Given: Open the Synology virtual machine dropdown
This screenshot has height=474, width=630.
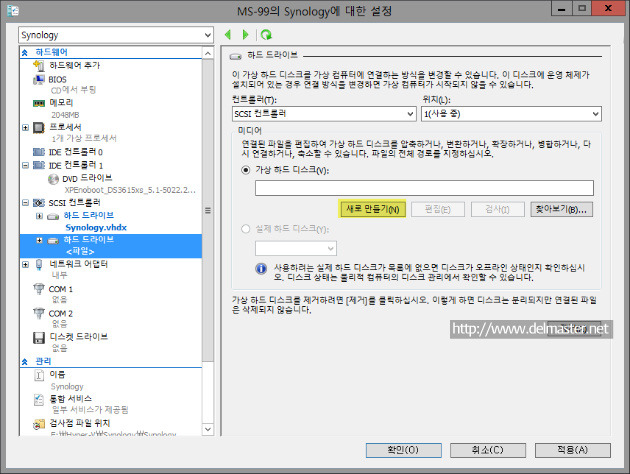Looking at the screenshot, I should (x=116, y=35).
